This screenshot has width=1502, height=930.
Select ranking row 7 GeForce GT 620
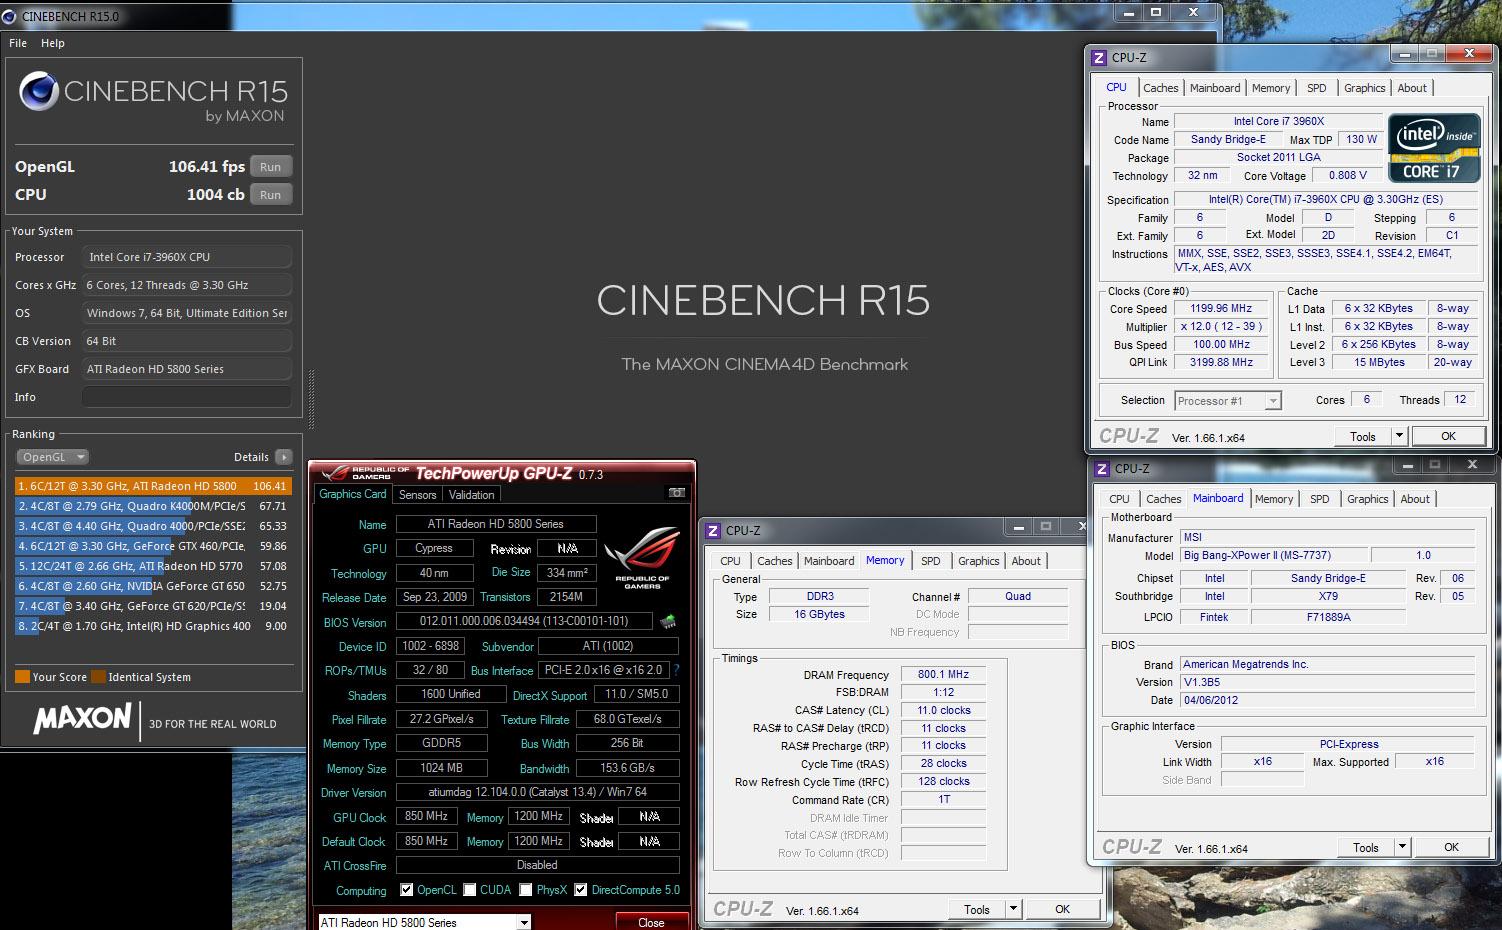153,606
